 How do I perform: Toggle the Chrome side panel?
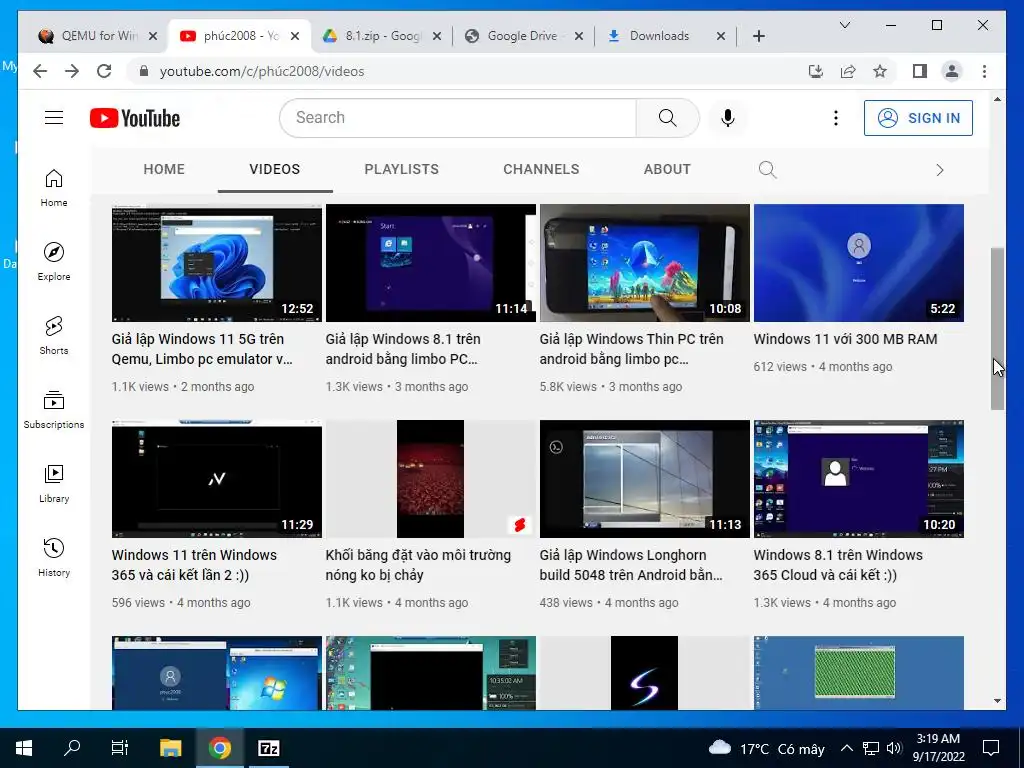(920, 71)
